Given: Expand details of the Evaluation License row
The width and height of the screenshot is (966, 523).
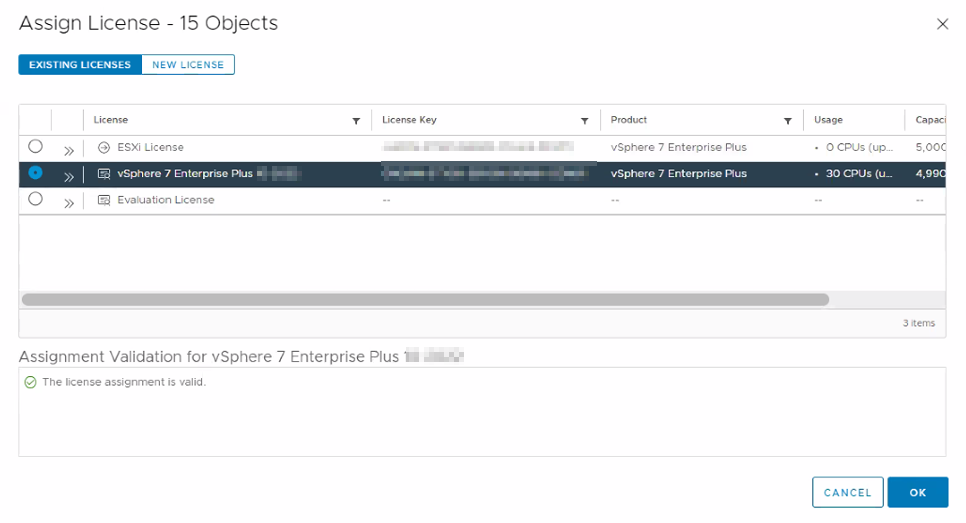Looking at the screenshot, I should point(68,203).
